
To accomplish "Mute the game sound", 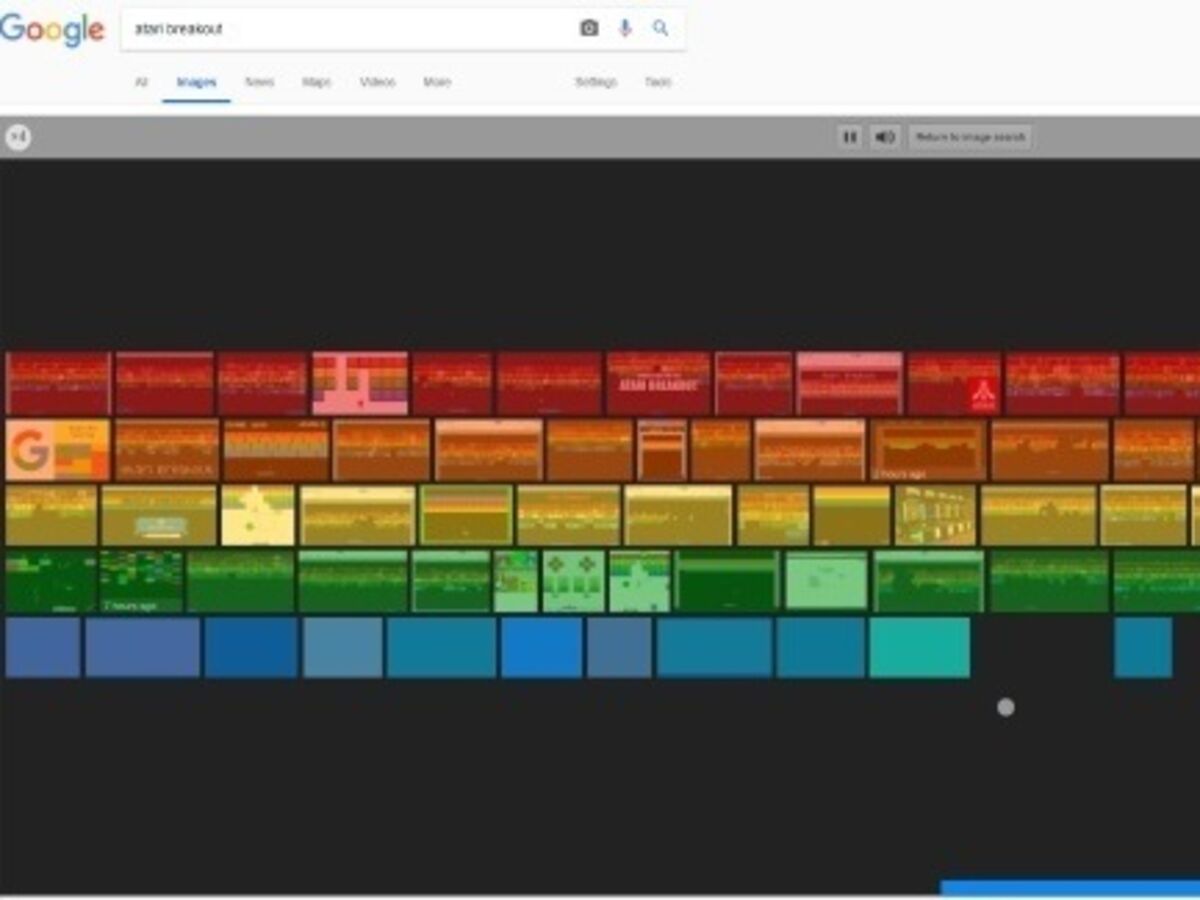I will 884,137.
